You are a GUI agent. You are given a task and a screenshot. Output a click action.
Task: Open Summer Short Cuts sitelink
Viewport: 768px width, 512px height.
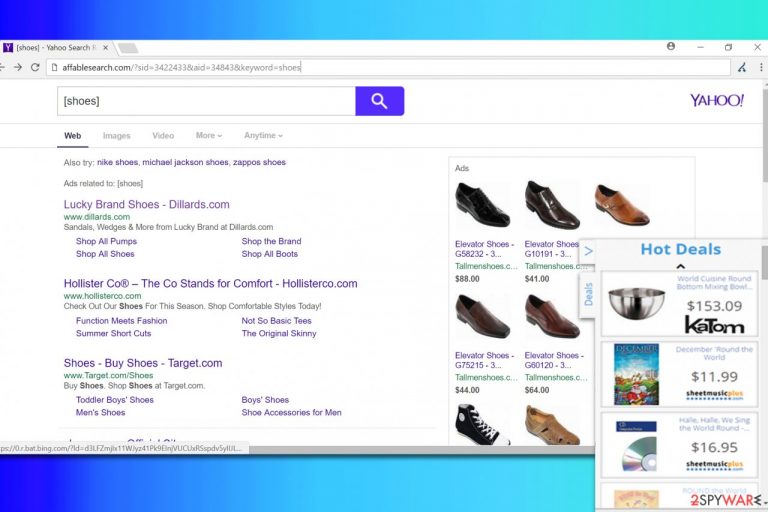114,333
